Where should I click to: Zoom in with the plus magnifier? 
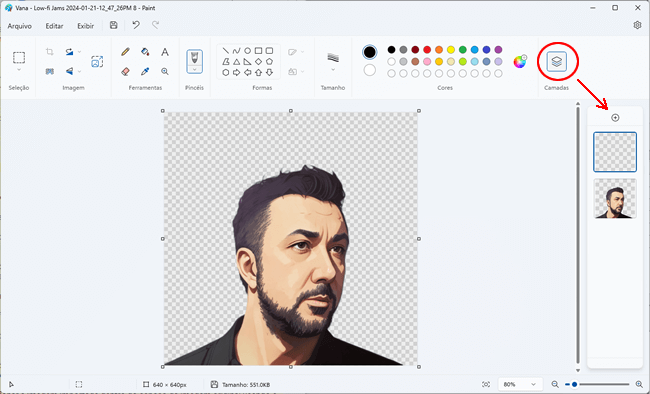point(639,384)
